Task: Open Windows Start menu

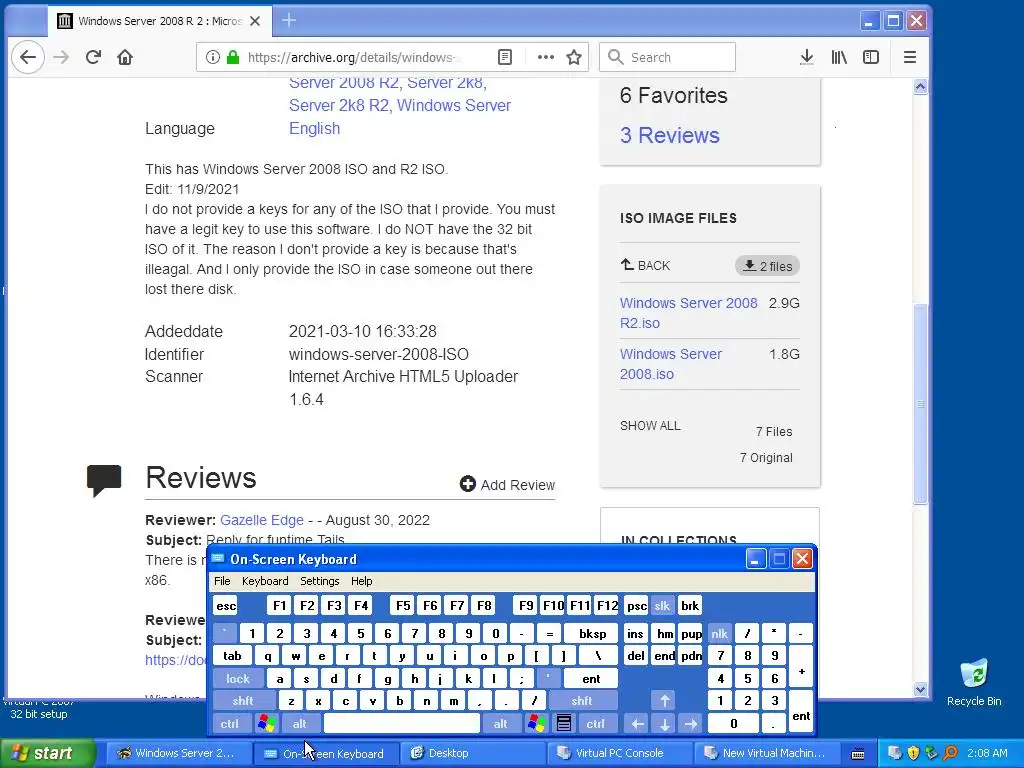Action: click(x=46, y=754)
